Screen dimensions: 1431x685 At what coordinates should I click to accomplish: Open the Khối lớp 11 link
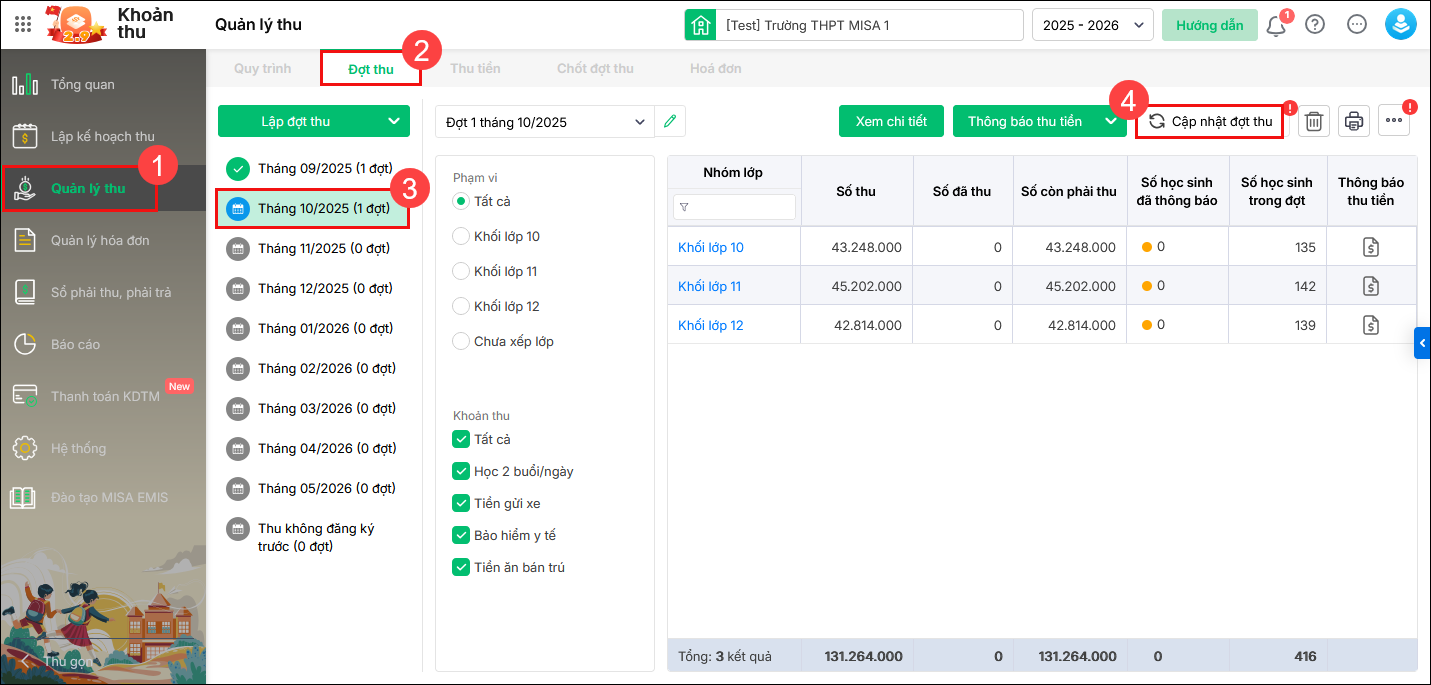pyautogui.click(x=710, y=286)
